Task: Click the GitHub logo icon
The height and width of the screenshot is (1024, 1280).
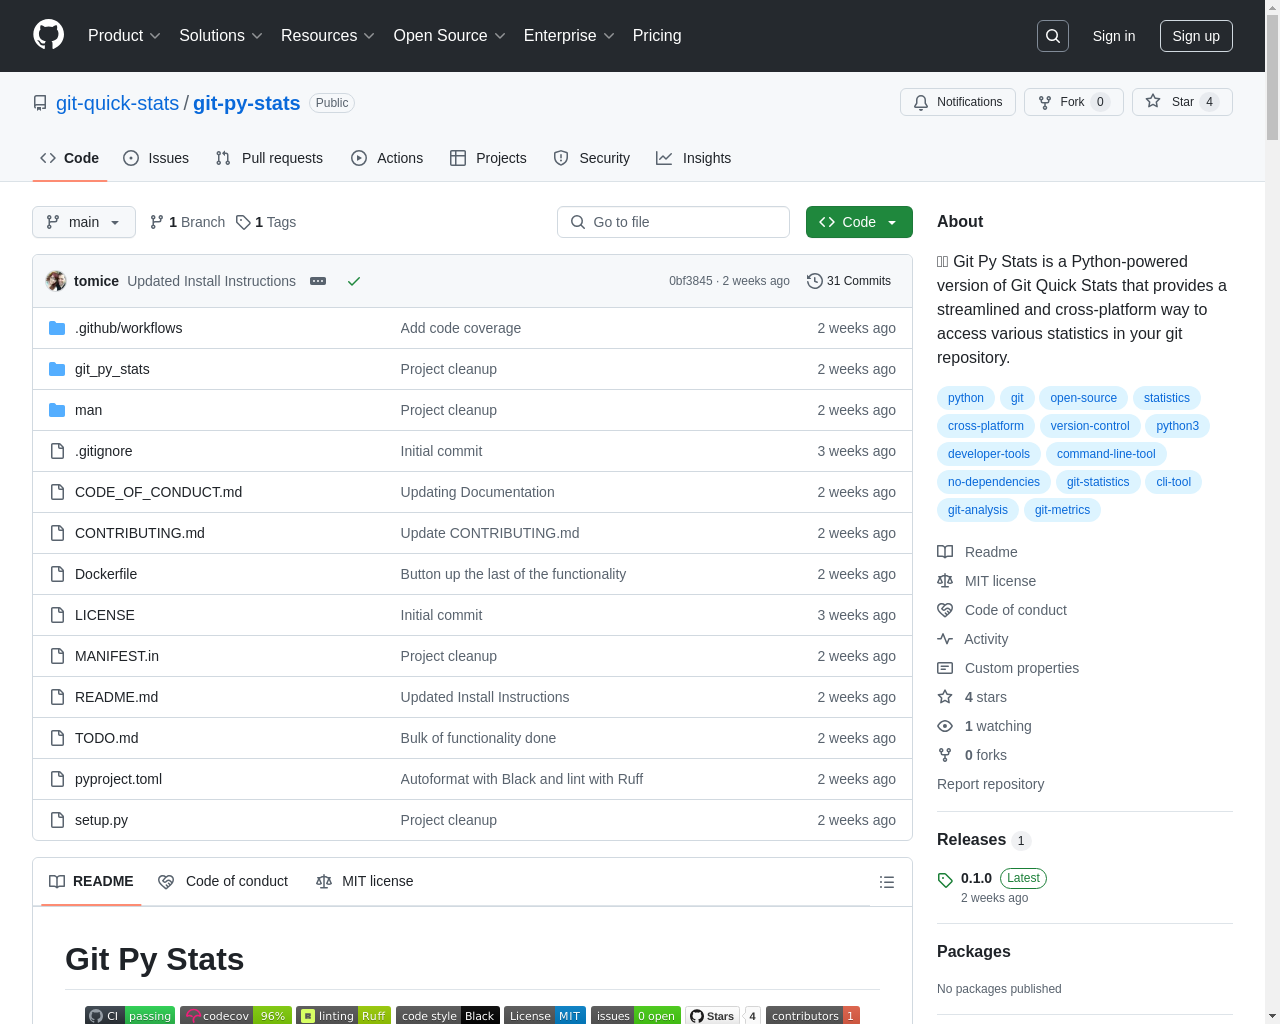Action: click(x=48, y=35)
